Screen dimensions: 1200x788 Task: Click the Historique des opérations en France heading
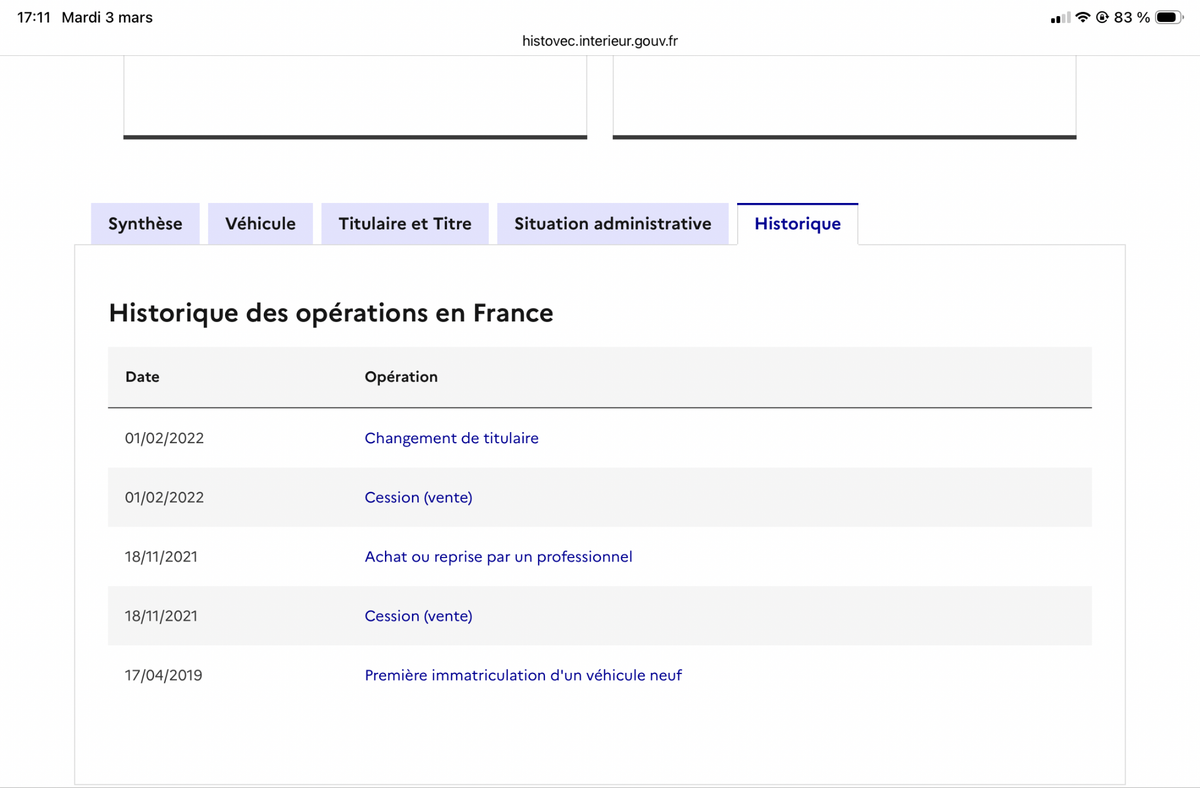pos(330,313)
